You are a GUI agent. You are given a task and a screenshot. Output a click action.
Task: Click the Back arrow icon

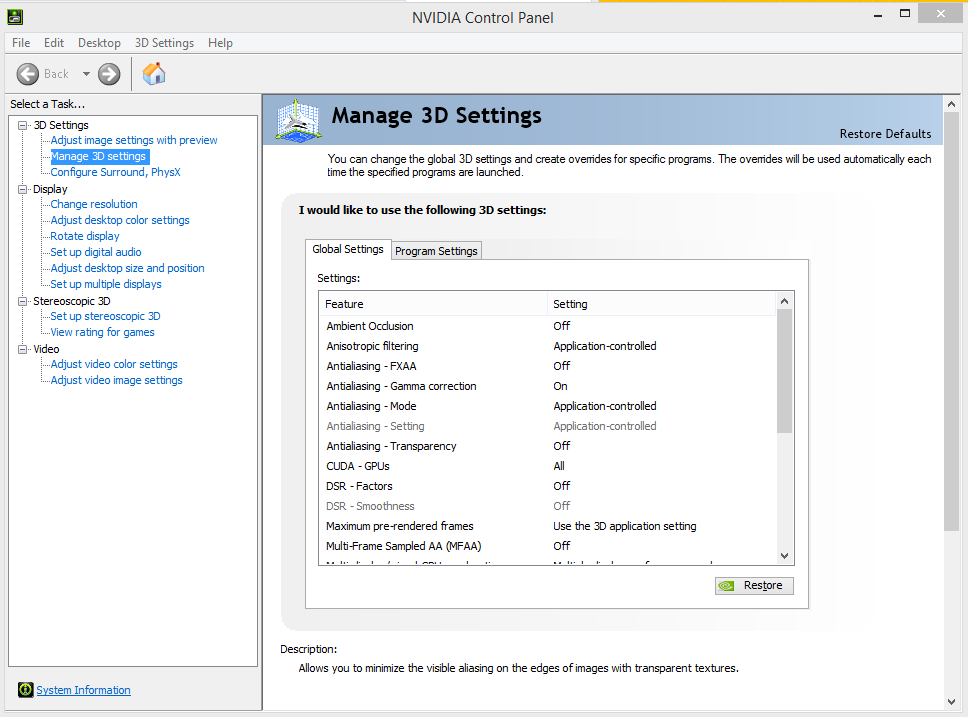[x=27, y=74]
